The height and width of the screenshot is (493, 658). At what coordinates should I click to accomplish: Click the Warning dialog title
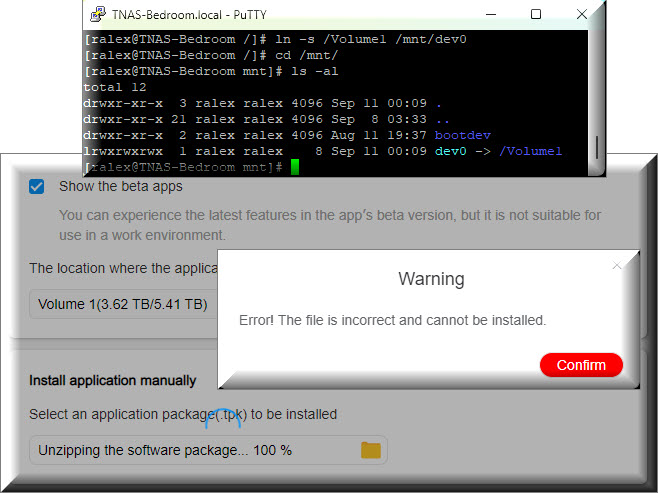coord(431,279)
